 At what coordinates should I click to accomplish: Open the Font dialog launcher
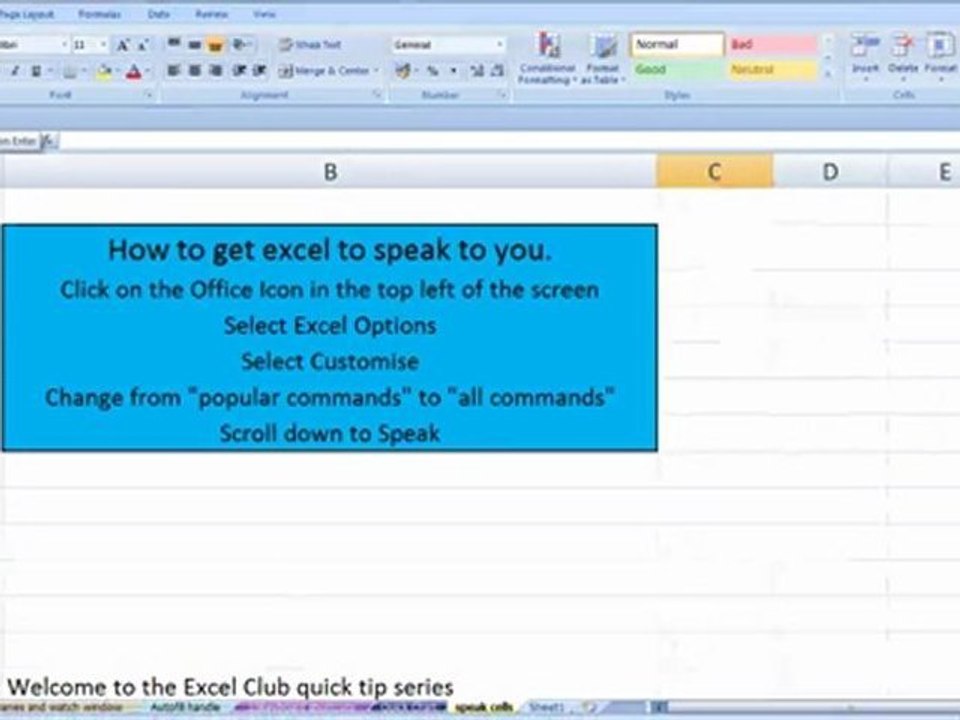(x=149, y=95)
